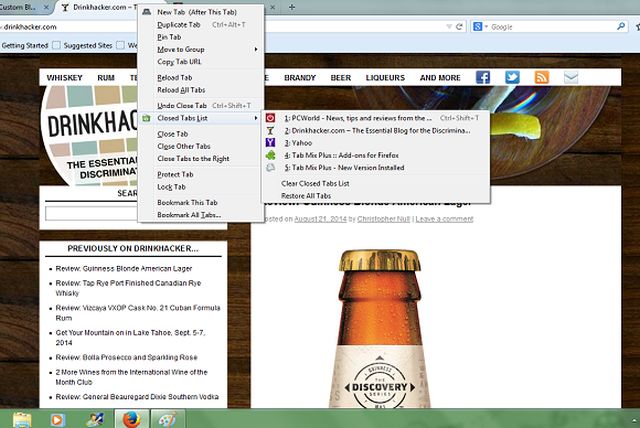This screenshot has width=640, height=428.
Task: Open the address bar history dropdown arrow
Action: 449,27
